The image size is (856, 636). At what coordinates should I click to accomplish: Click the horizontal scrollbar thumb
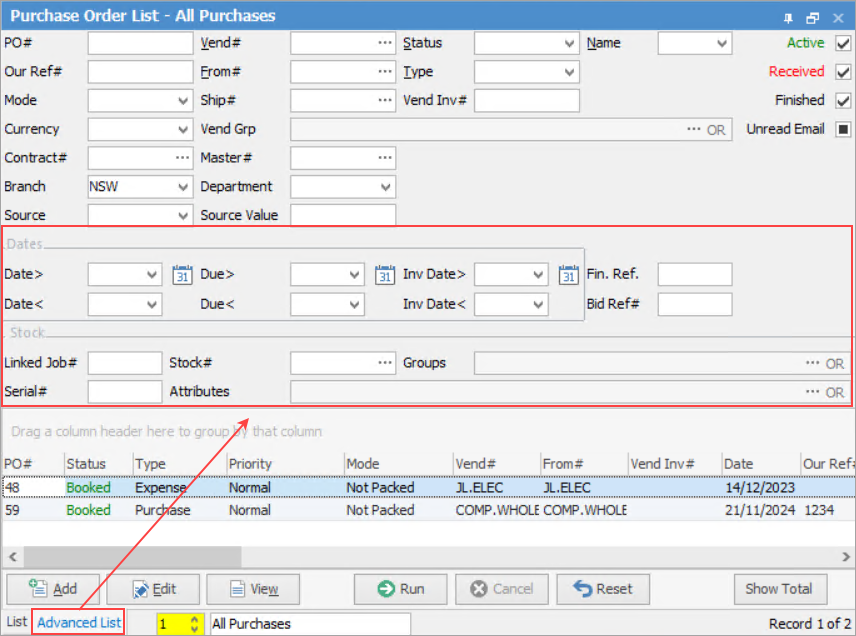click(x=132, y=557)
